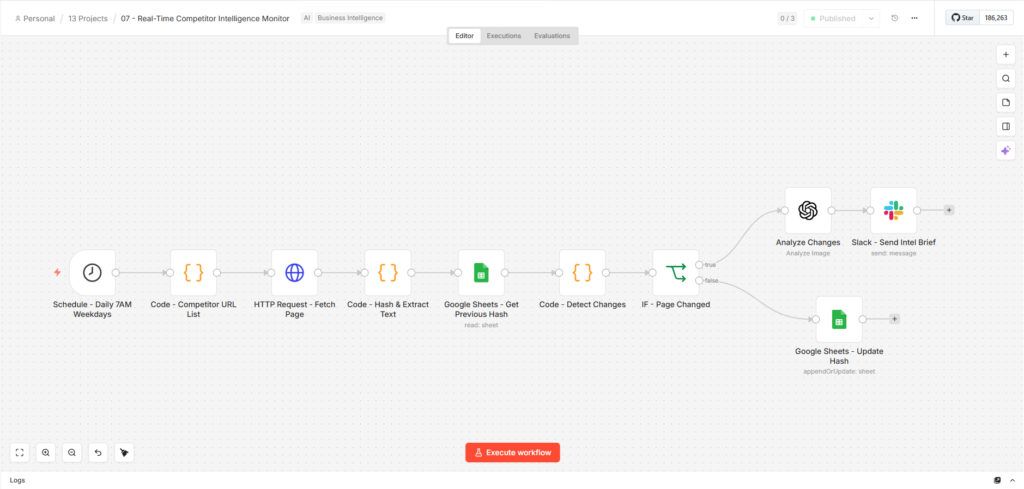Switch to the Evaluations tab

552,36
